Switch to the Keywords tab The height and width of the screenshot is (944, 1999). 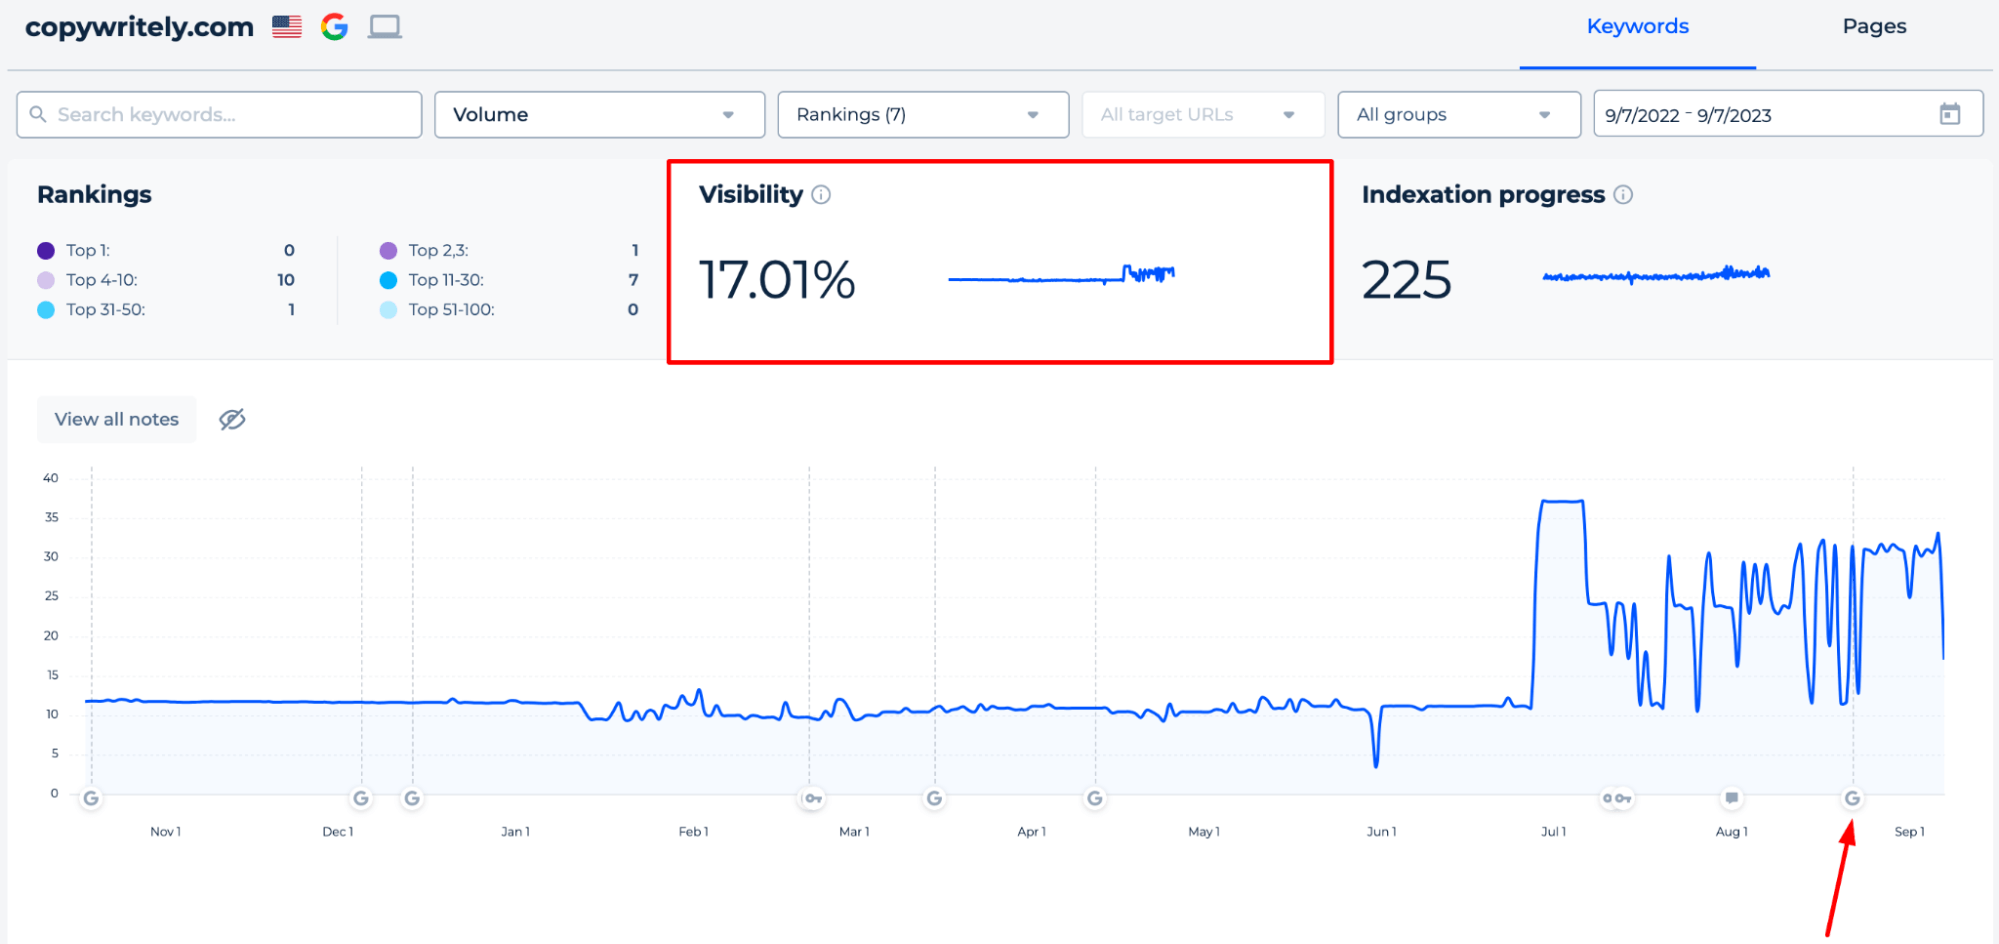tap(1637, 27)
